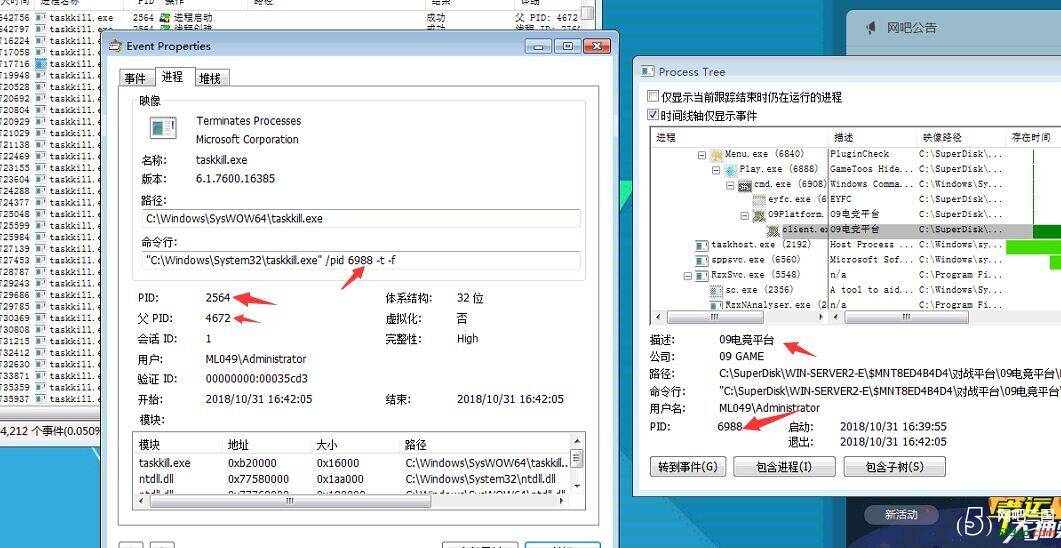Image resolution: width=1061 pixels, height=548 pixels.
Task: Collapse the Play.exe (6888) tree node
Action: (x=716, y=170)
